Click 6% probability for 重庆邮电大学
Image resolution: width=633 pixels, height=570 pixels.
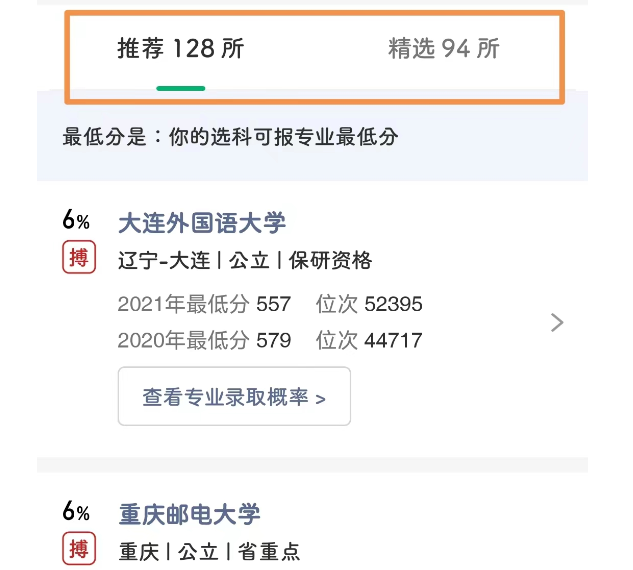76,511
